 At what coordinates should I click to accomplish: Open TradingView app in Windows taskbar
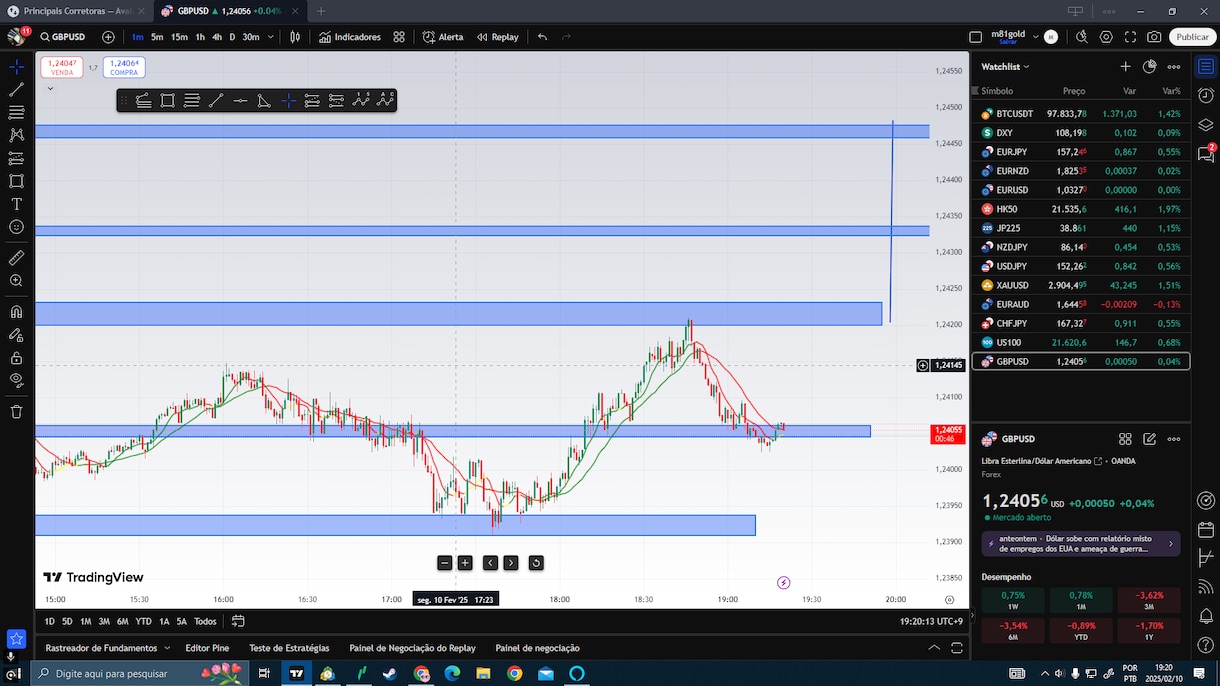click(x=296, y=674)
